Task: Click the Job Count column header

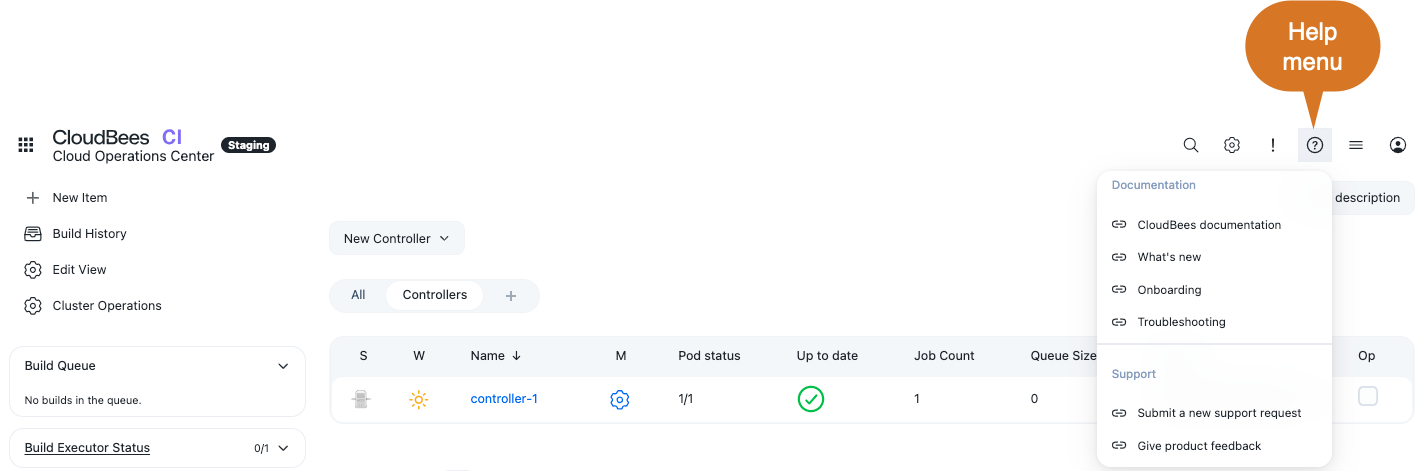Action: [944, 355]
